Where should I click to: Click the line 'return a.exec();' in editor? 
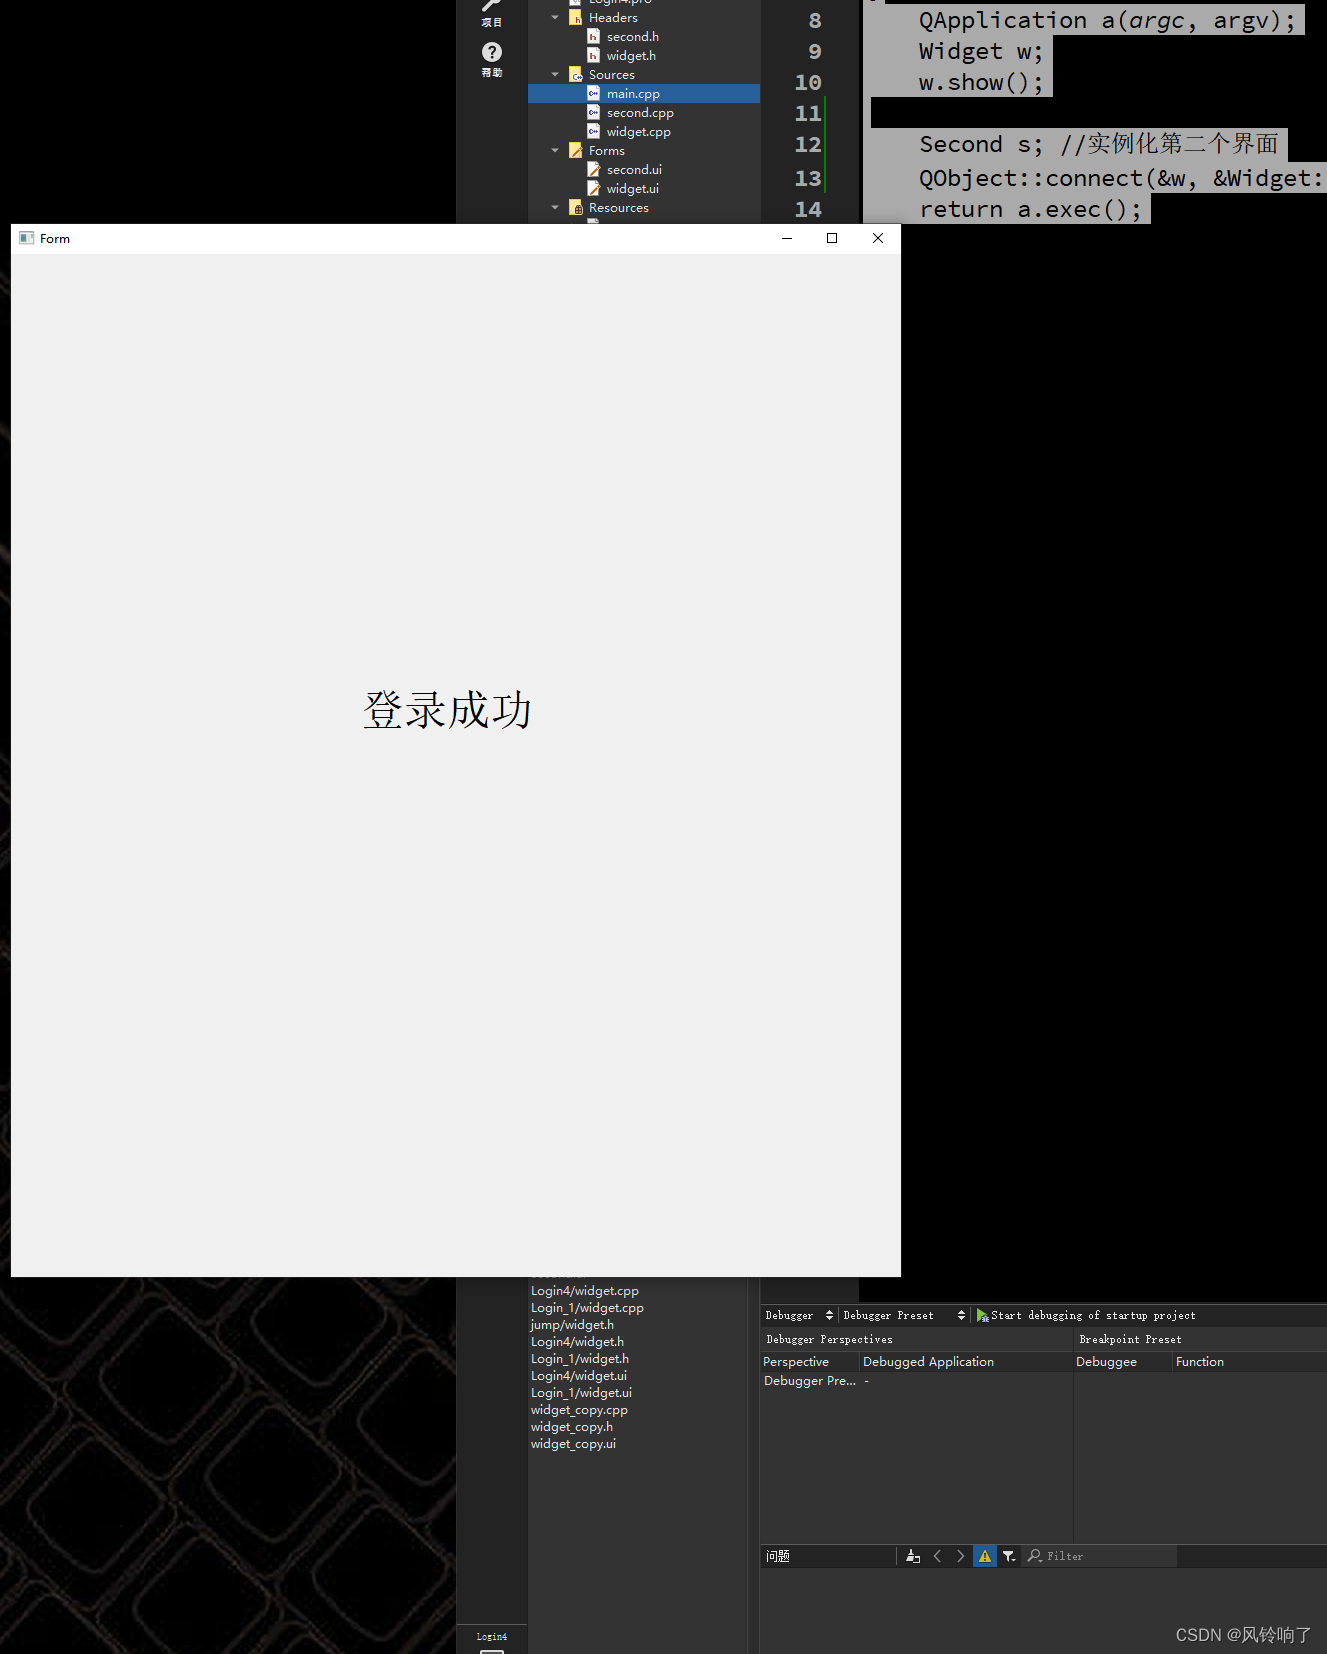click(1030, 209)
